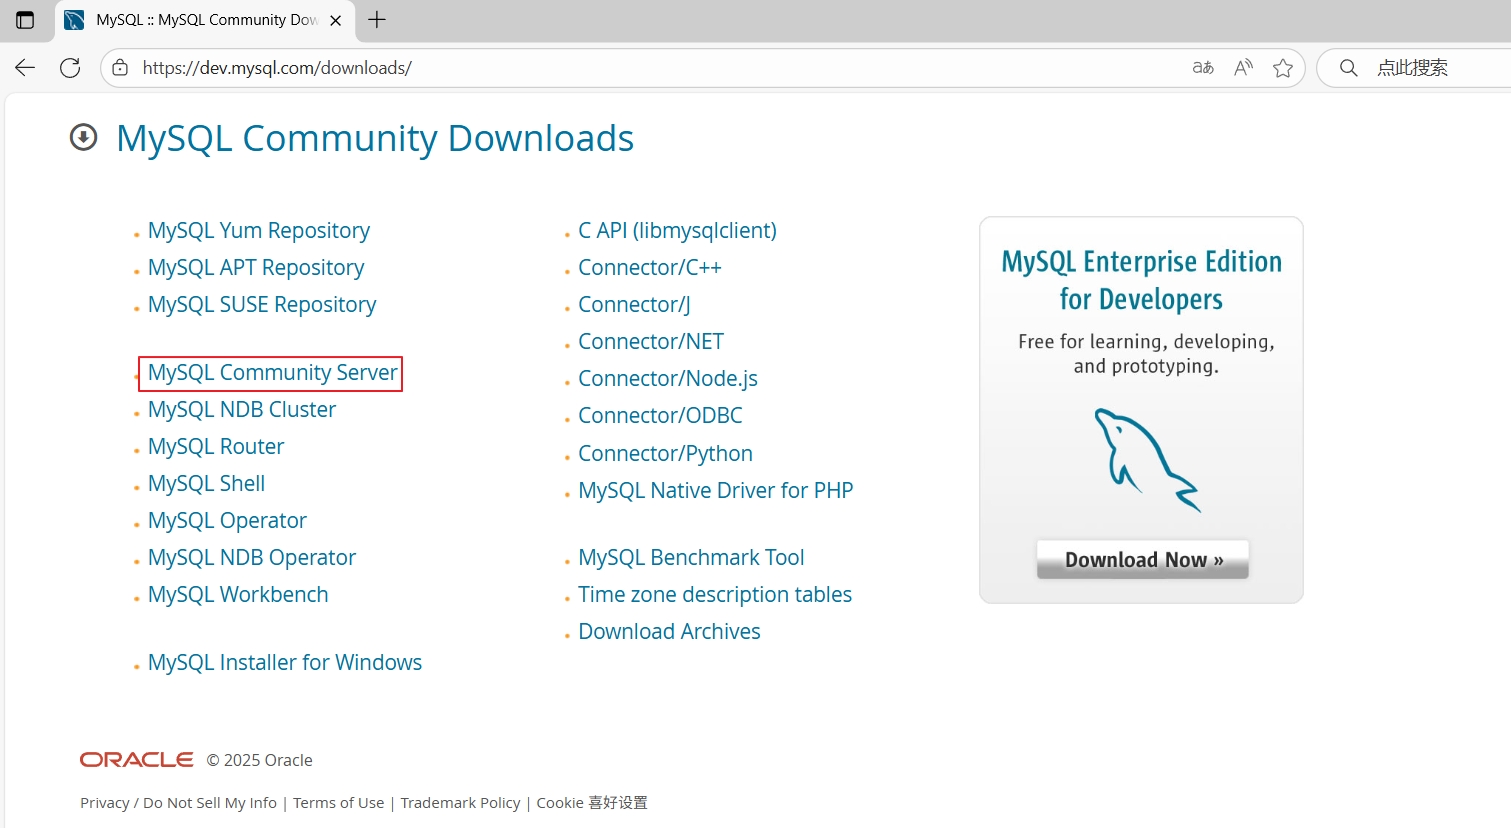Open the MySQL Benchmark Tool link
This screenshot has height=828, width=1511.
(x=691, y=558)
